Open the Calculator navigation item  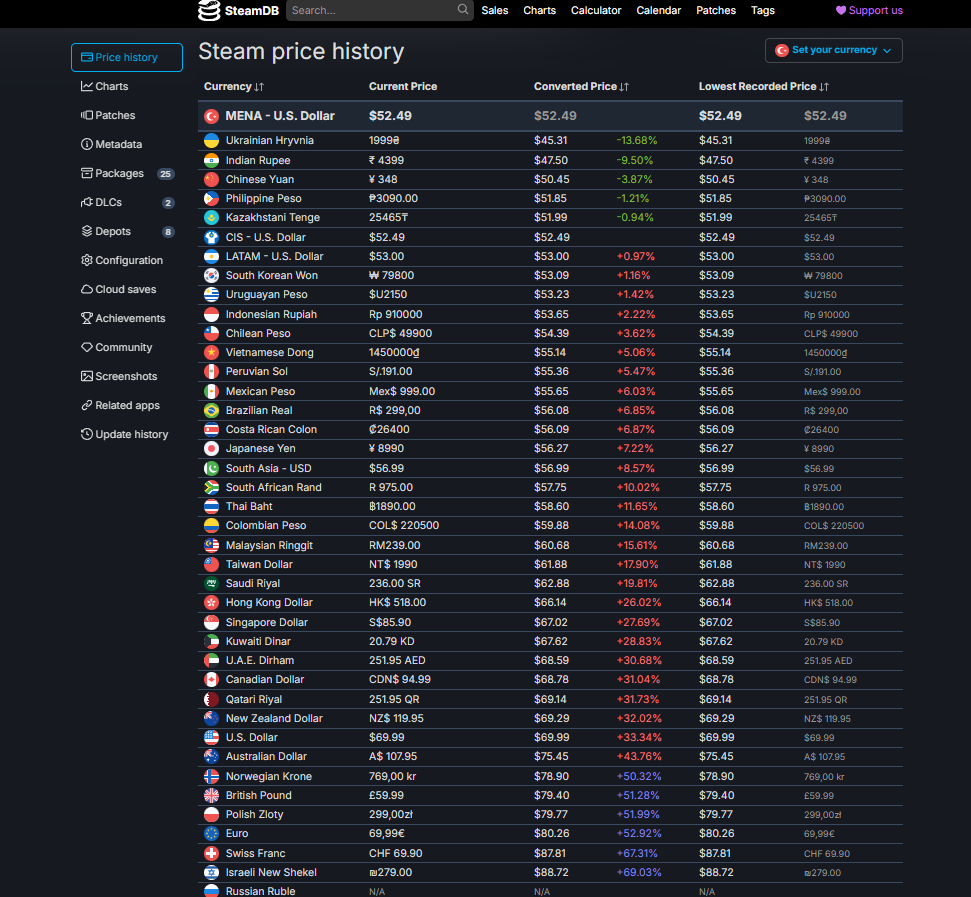coord(596,10)
